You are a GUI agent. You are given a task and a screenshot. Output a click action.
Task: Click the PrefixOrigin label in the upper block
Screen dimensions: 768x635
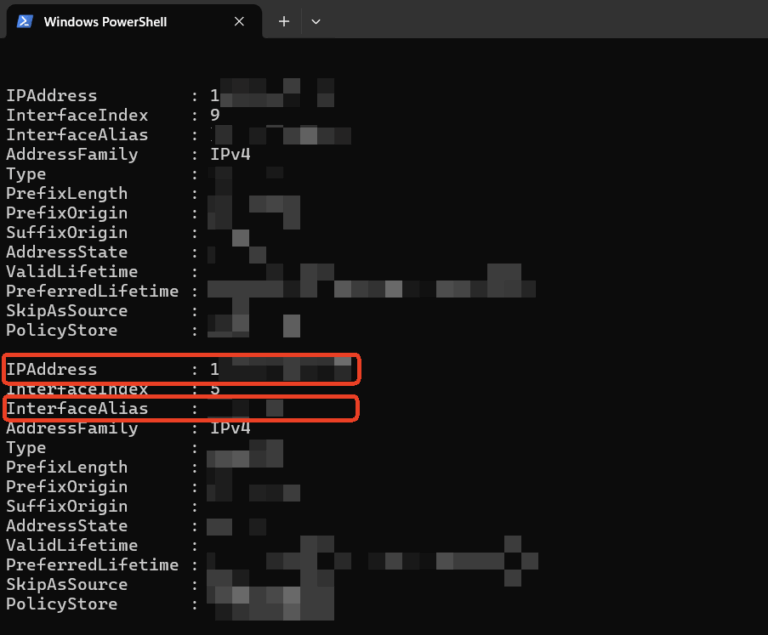(67, 213)
